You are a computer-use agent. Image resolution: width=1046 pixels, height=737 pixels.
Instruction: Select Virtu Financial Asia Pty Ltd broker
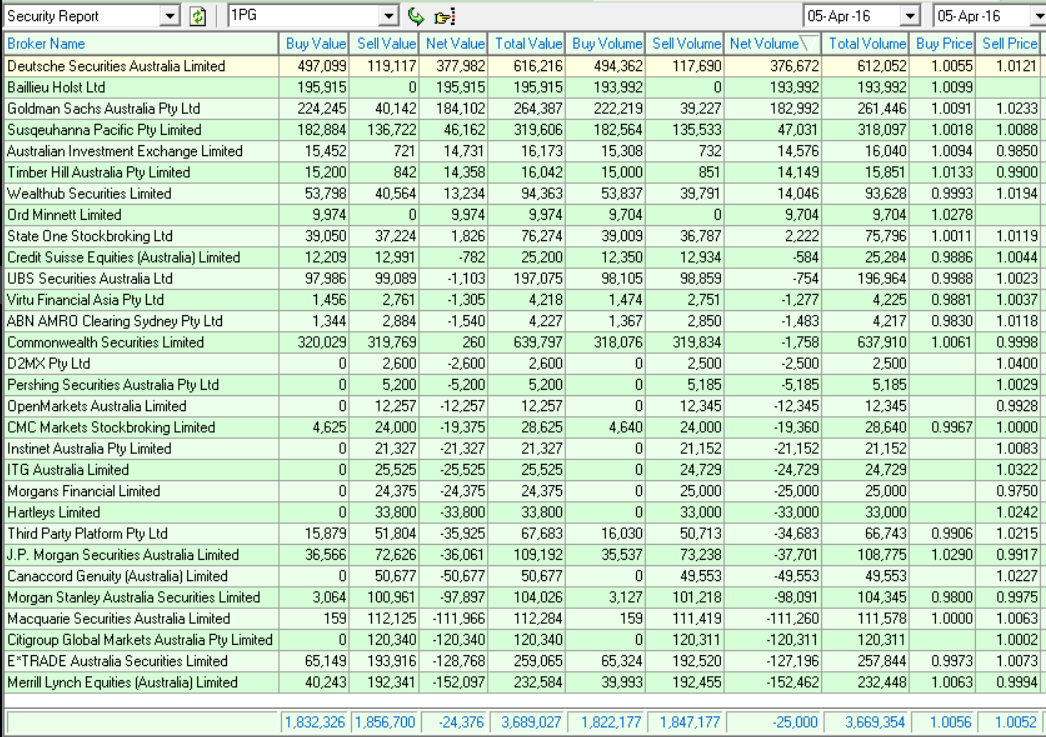pyautogui.click(x=85, y=301)
